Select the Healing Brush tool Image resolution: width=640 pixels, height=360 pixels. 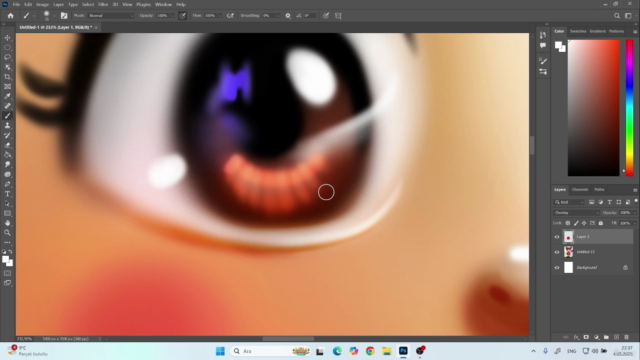pyautogui.click(x=7, y=106)
